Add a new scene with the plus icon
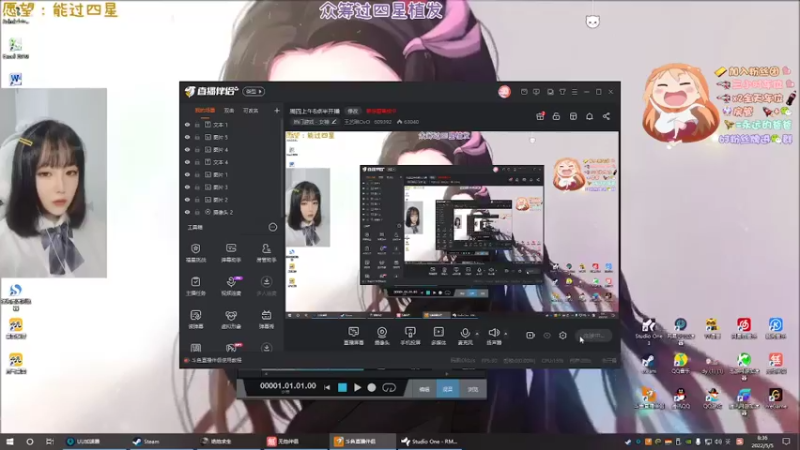The height and width of the screenshot is (450, 800). (277, 110)
